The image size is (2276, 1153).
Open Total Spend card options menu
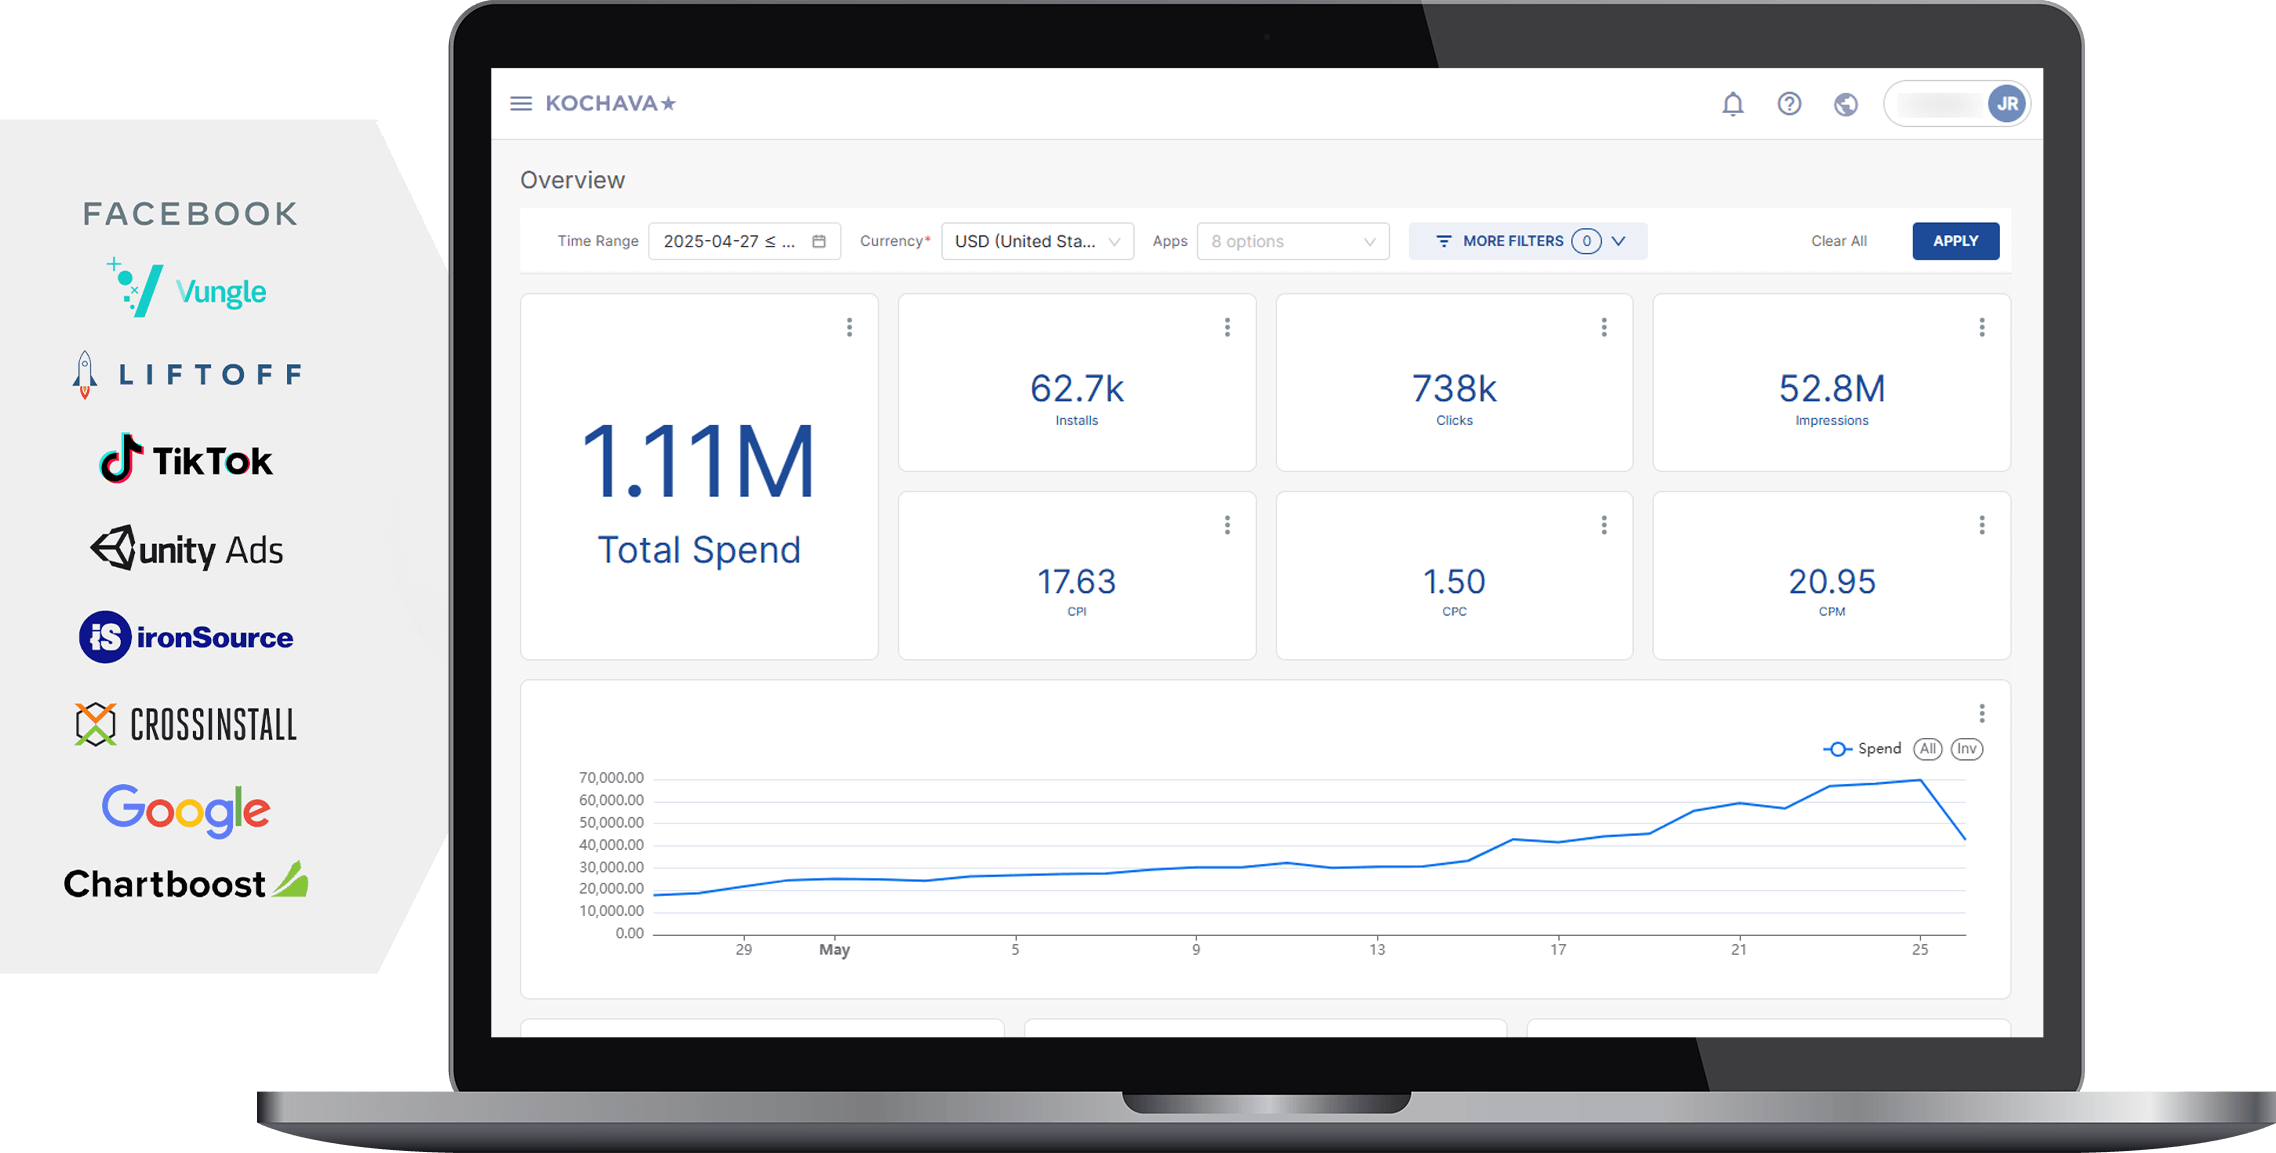(849, 327)
